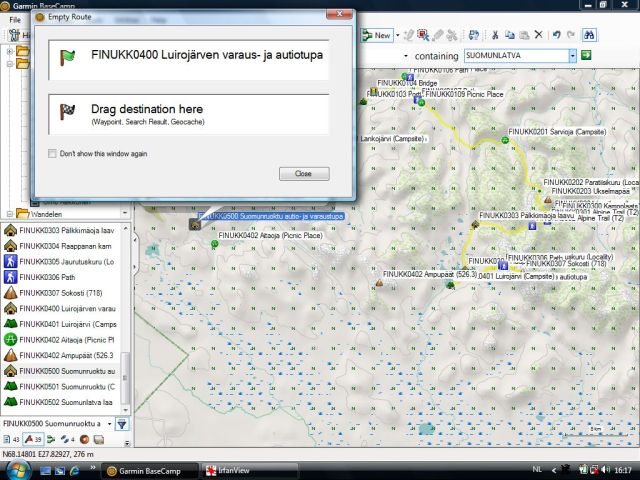Image resolution: width=640 pixels, height=480 pixels.
Task: Click the Cut scissors icon
Action: click(495, 35)
